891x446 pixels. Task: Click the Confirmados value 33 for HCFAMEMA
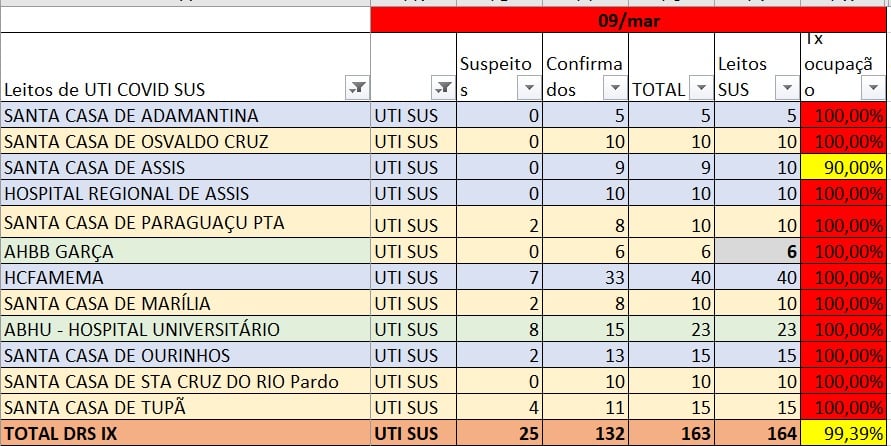585,277
